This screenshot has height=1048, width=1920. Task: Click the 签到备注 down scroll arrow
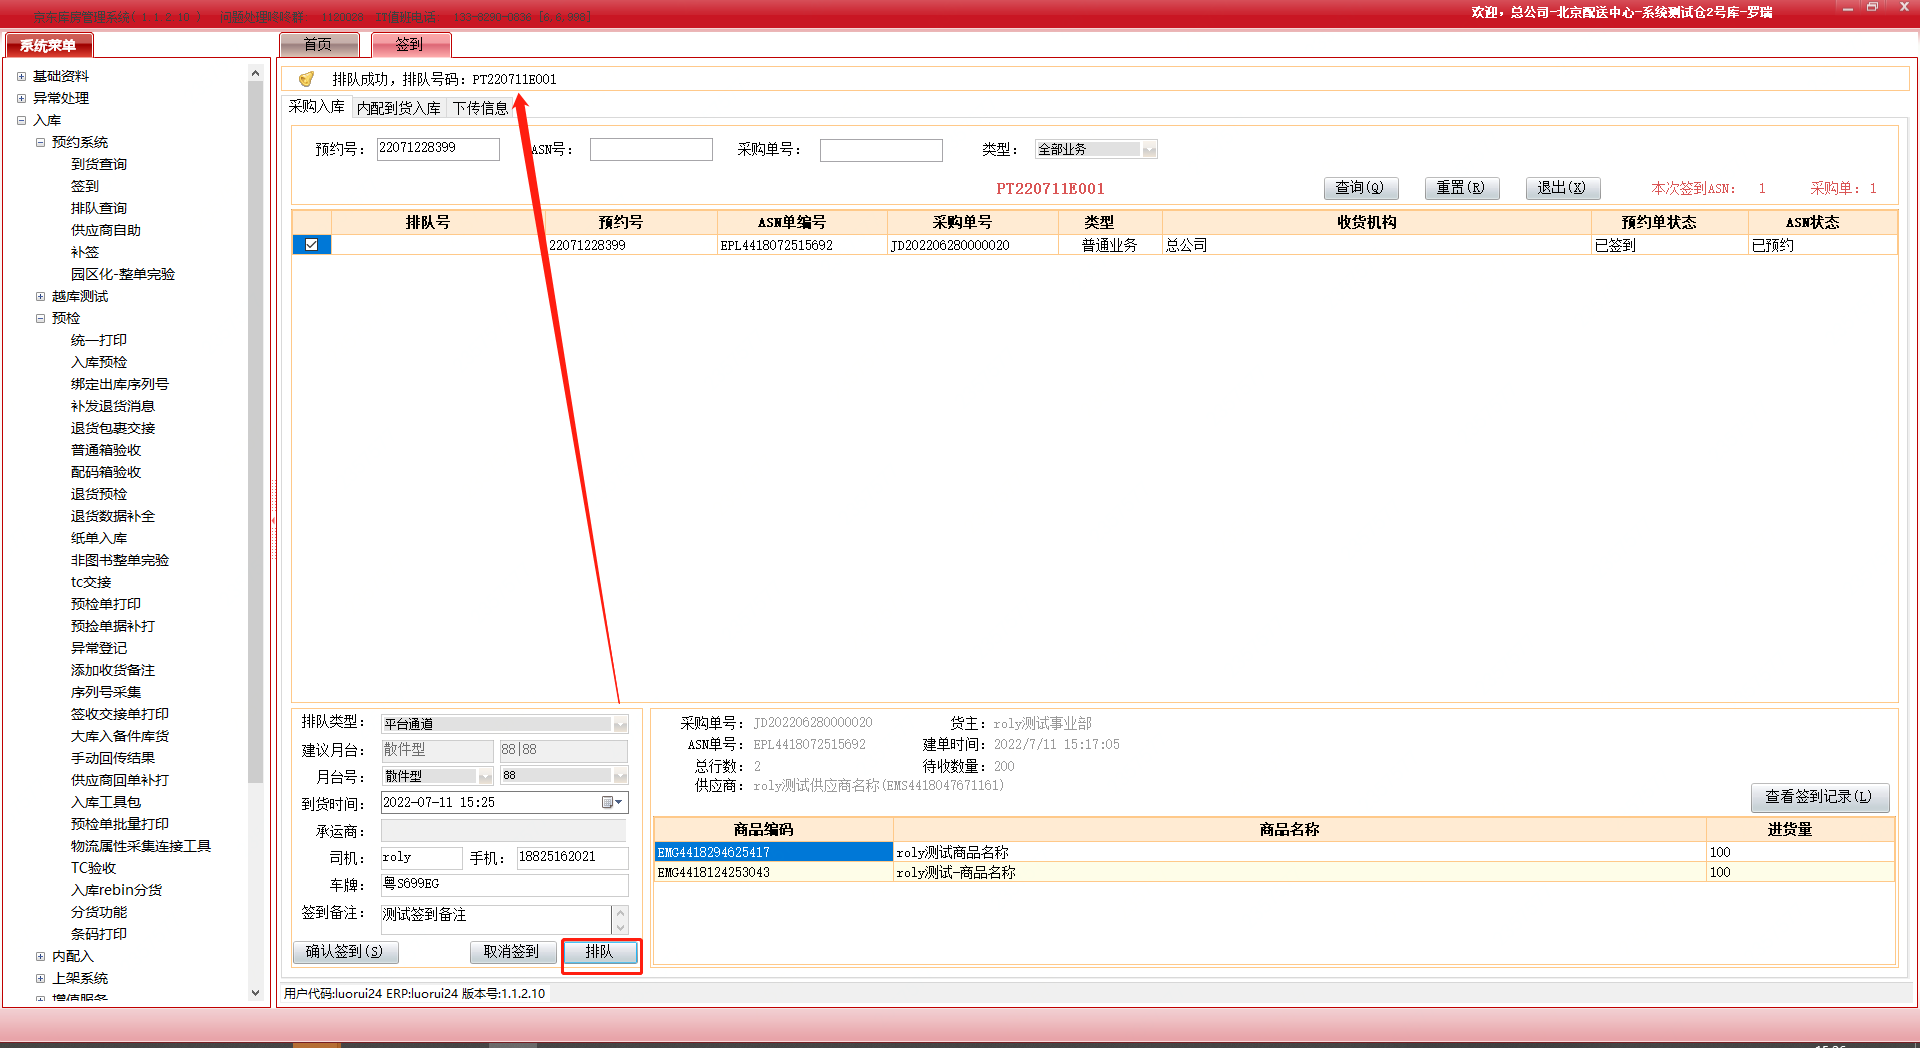(620, 927)
